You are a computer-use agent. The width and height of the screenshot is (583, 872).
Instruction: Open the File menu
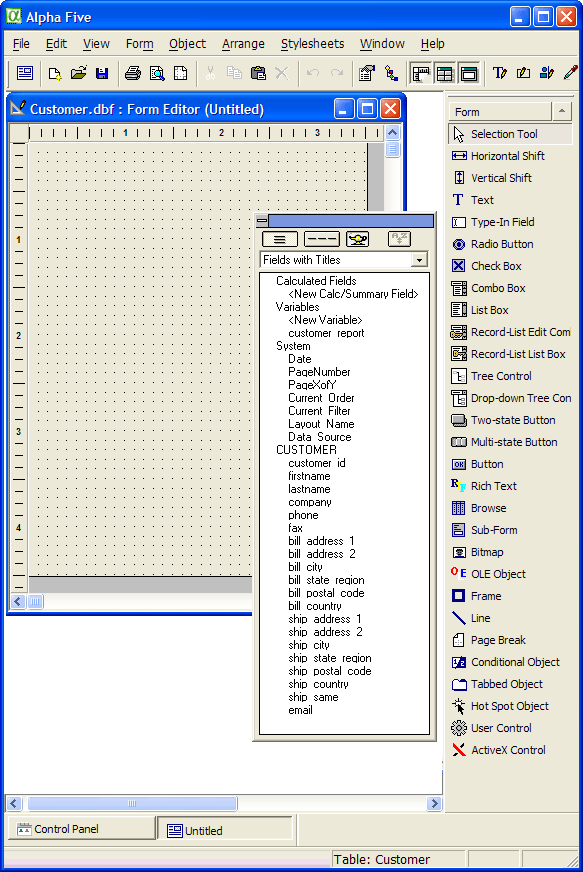pyautogui.click(x=21, y=44)
